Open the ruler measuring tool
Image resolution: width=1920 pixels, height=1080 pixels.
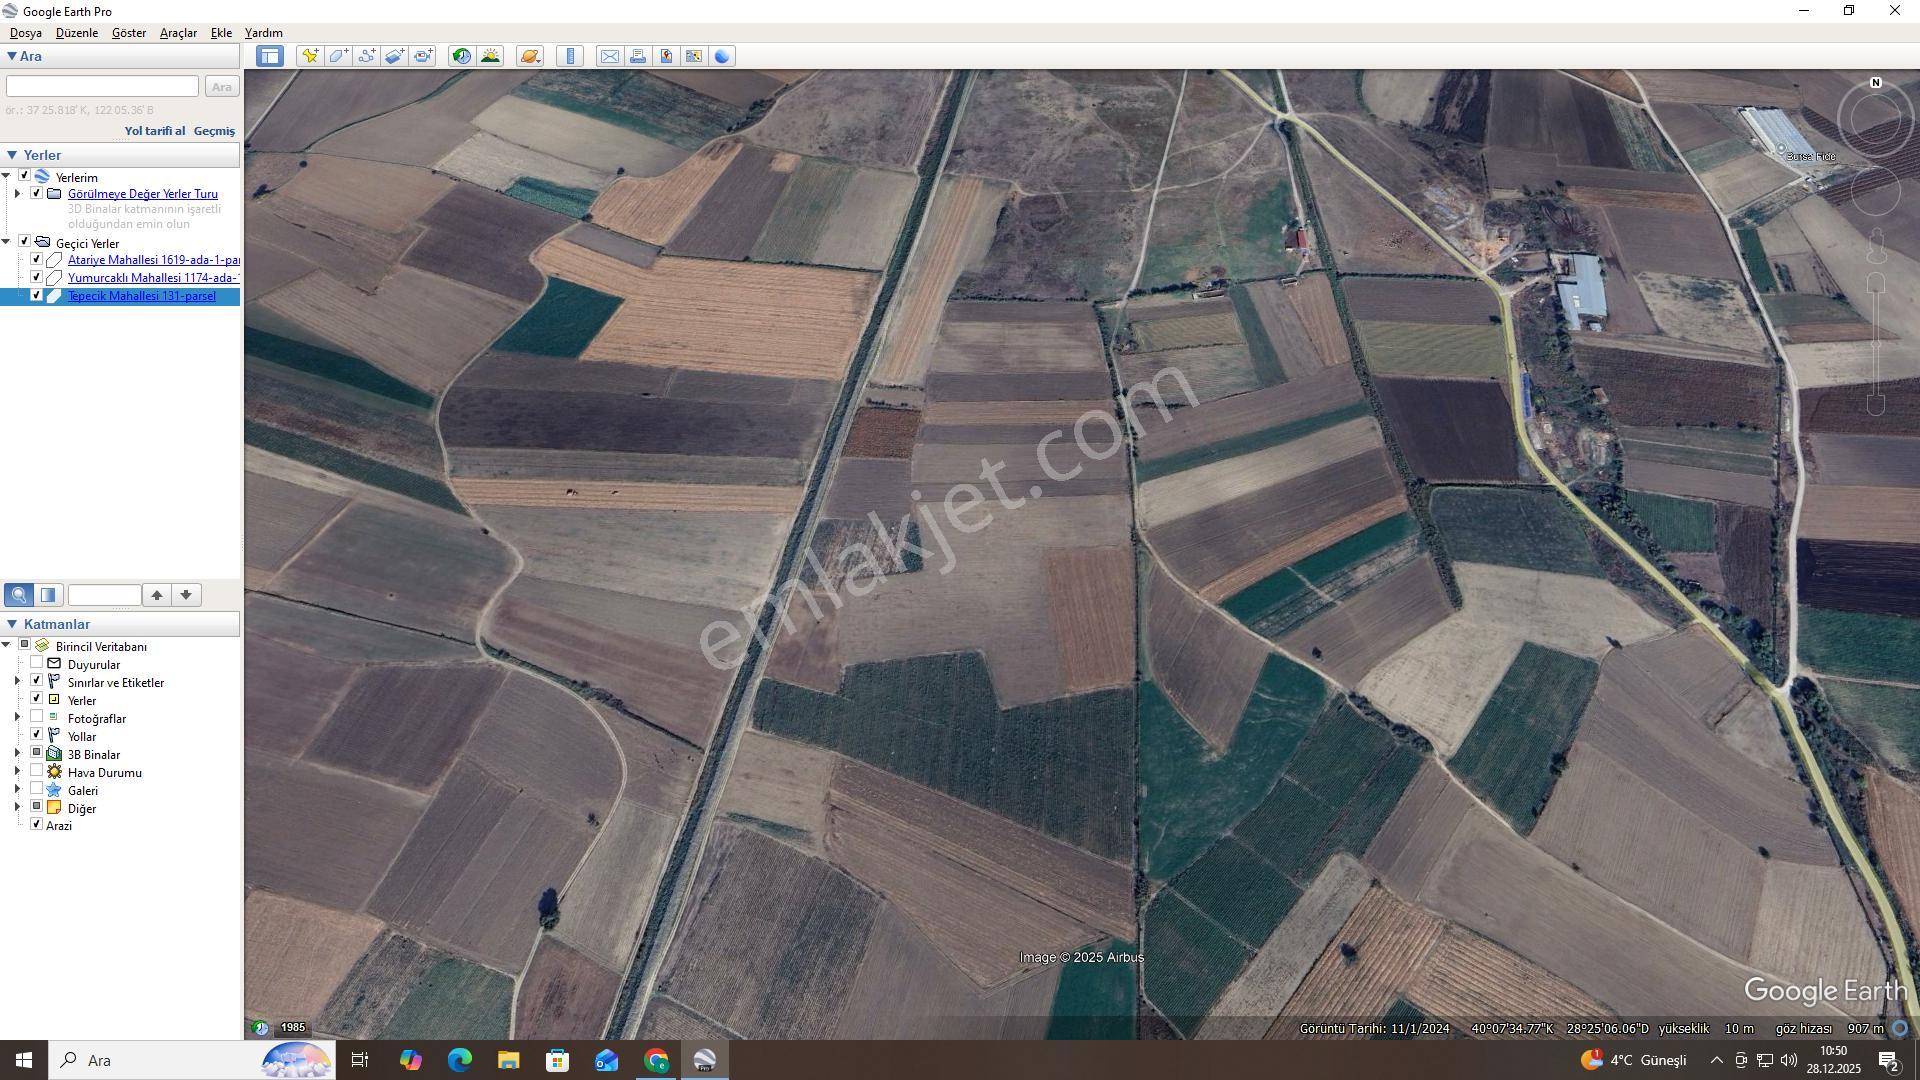tap(570, 56)
